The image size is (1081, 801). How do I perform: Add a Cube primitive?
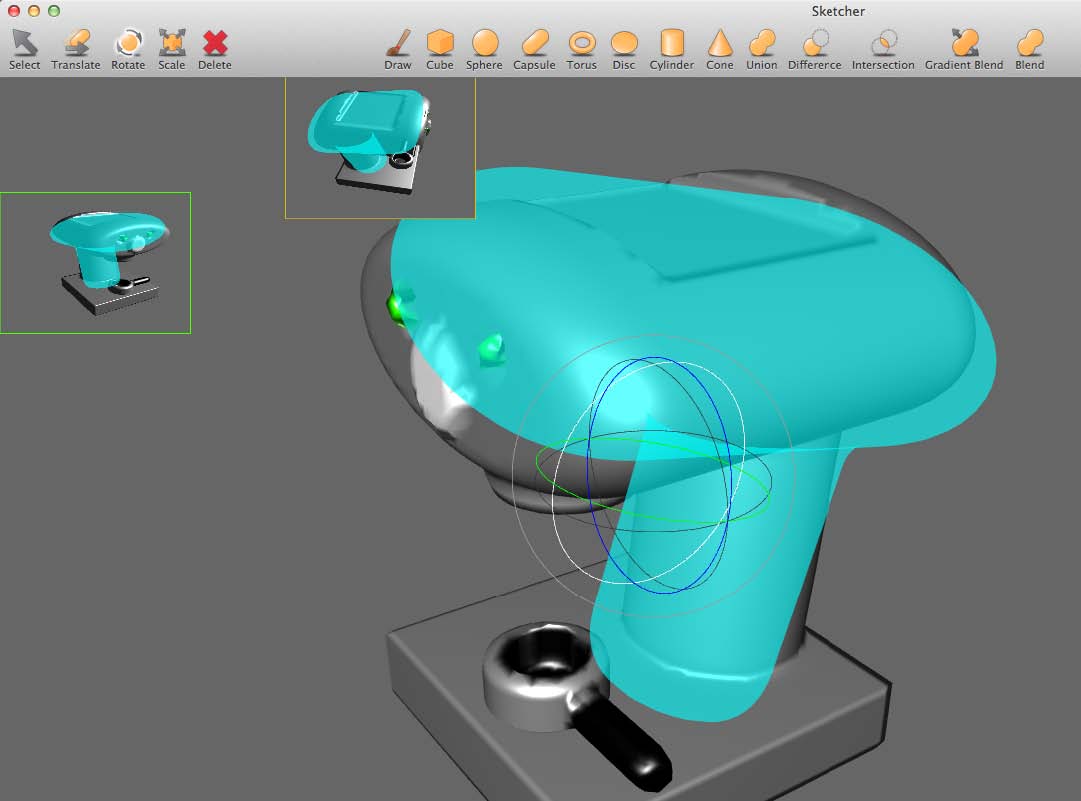click(440, 50)
